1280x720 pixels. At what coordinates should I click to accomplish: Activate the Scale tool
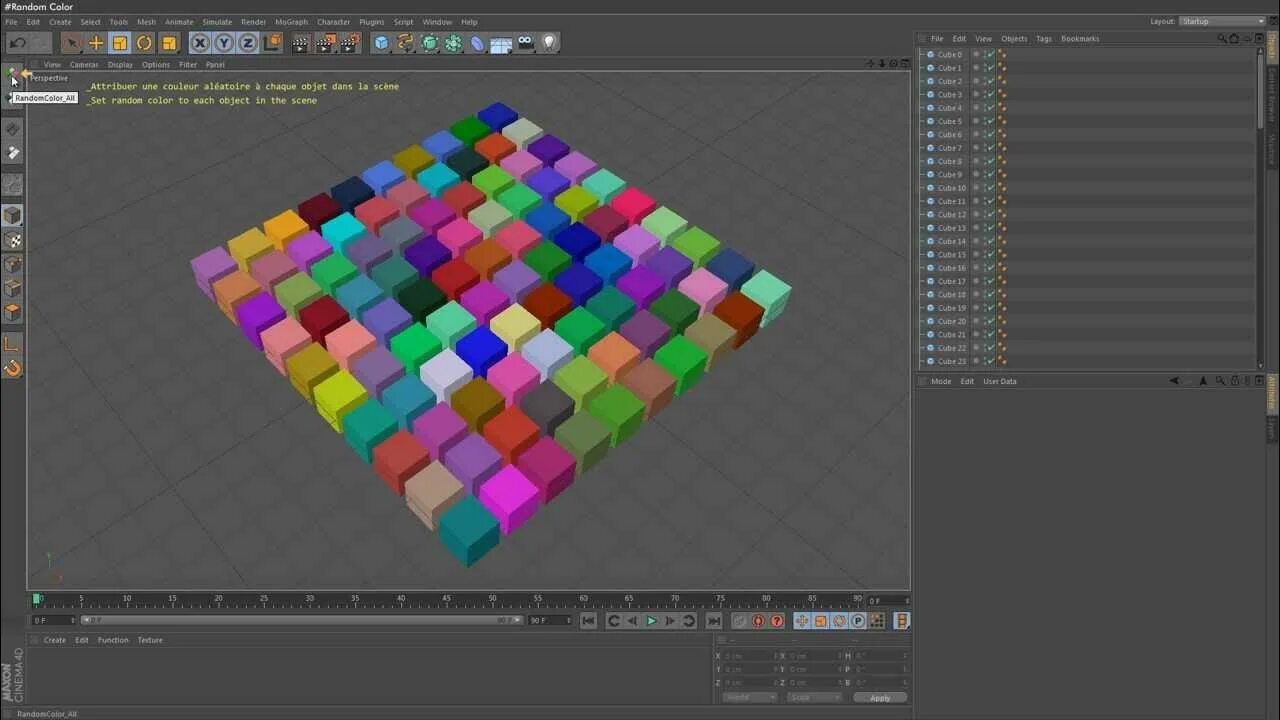tap(120, 43)
